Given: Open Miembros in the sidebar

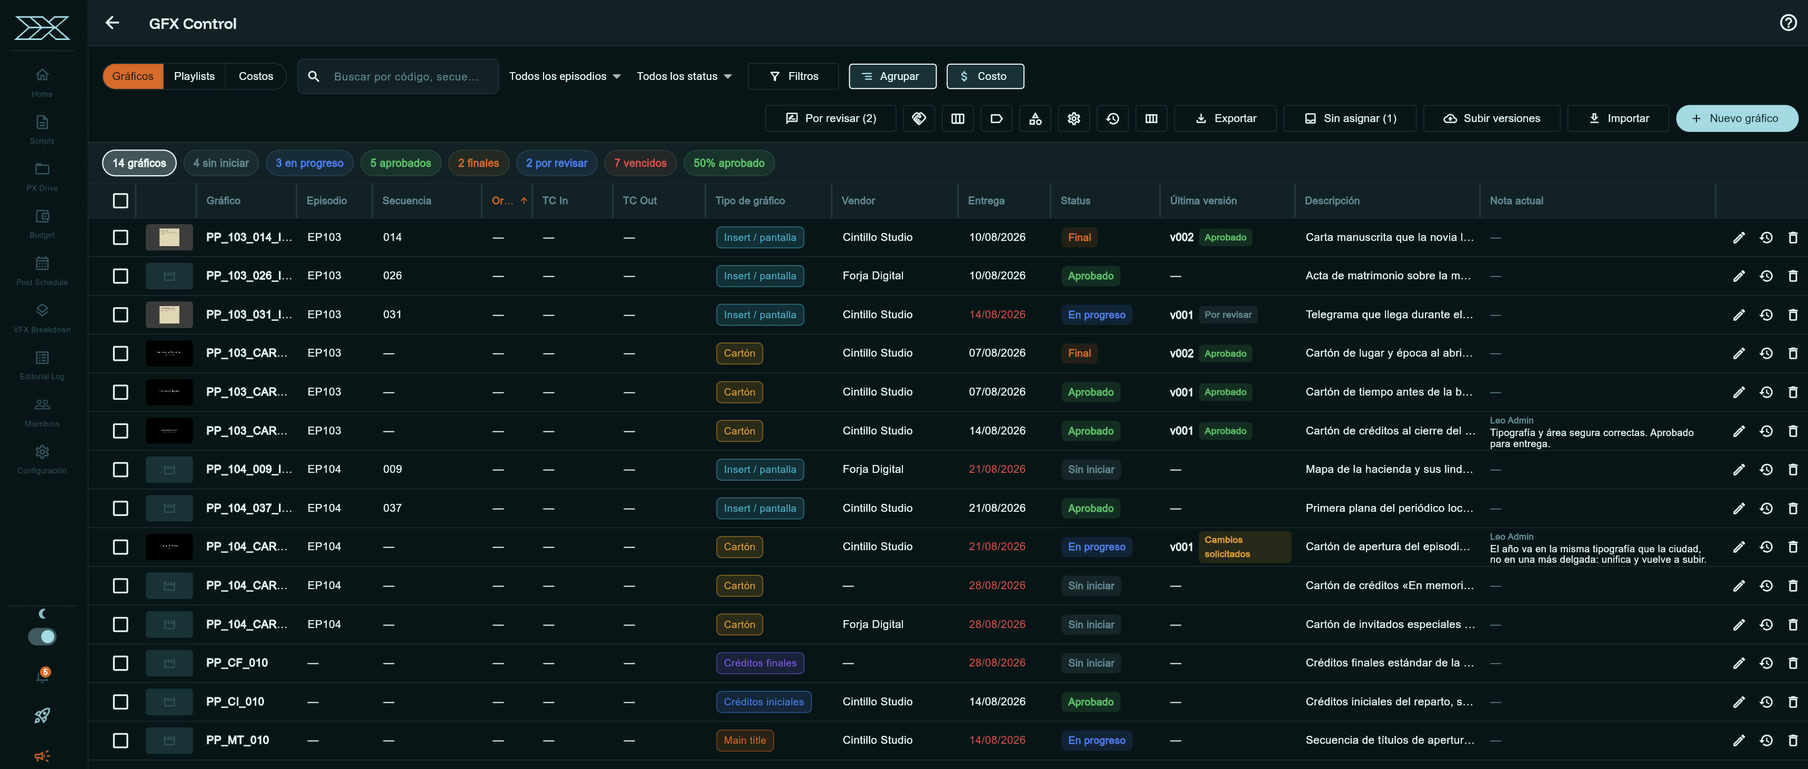Looking at the screenshot, I should [x=42, y=411].
